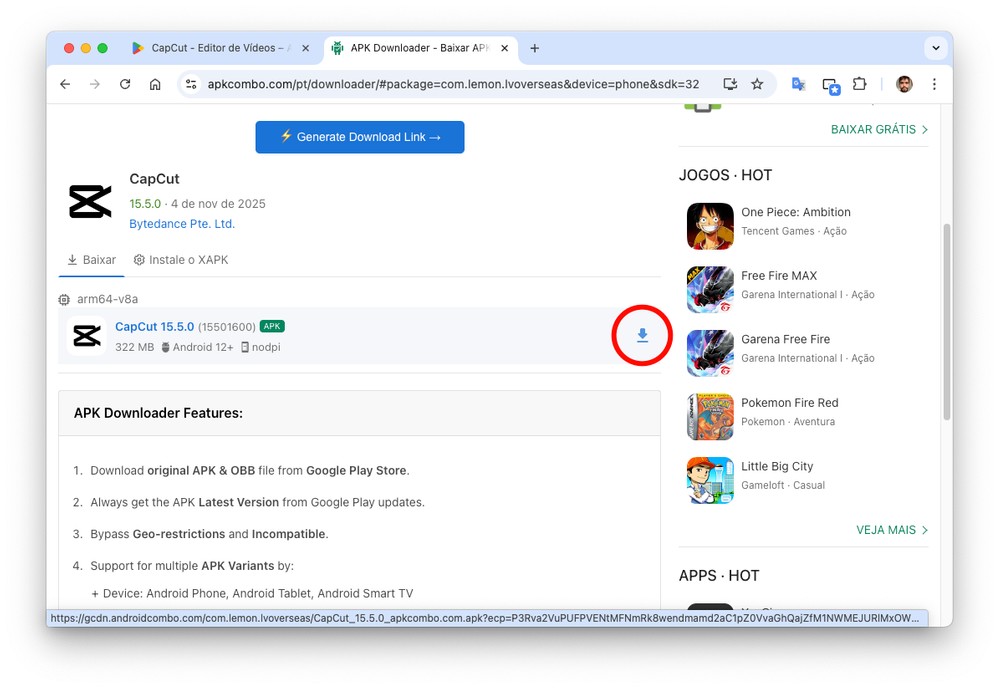Go to the browser home page
This screenshot has height=689, width=1000.
155,84
